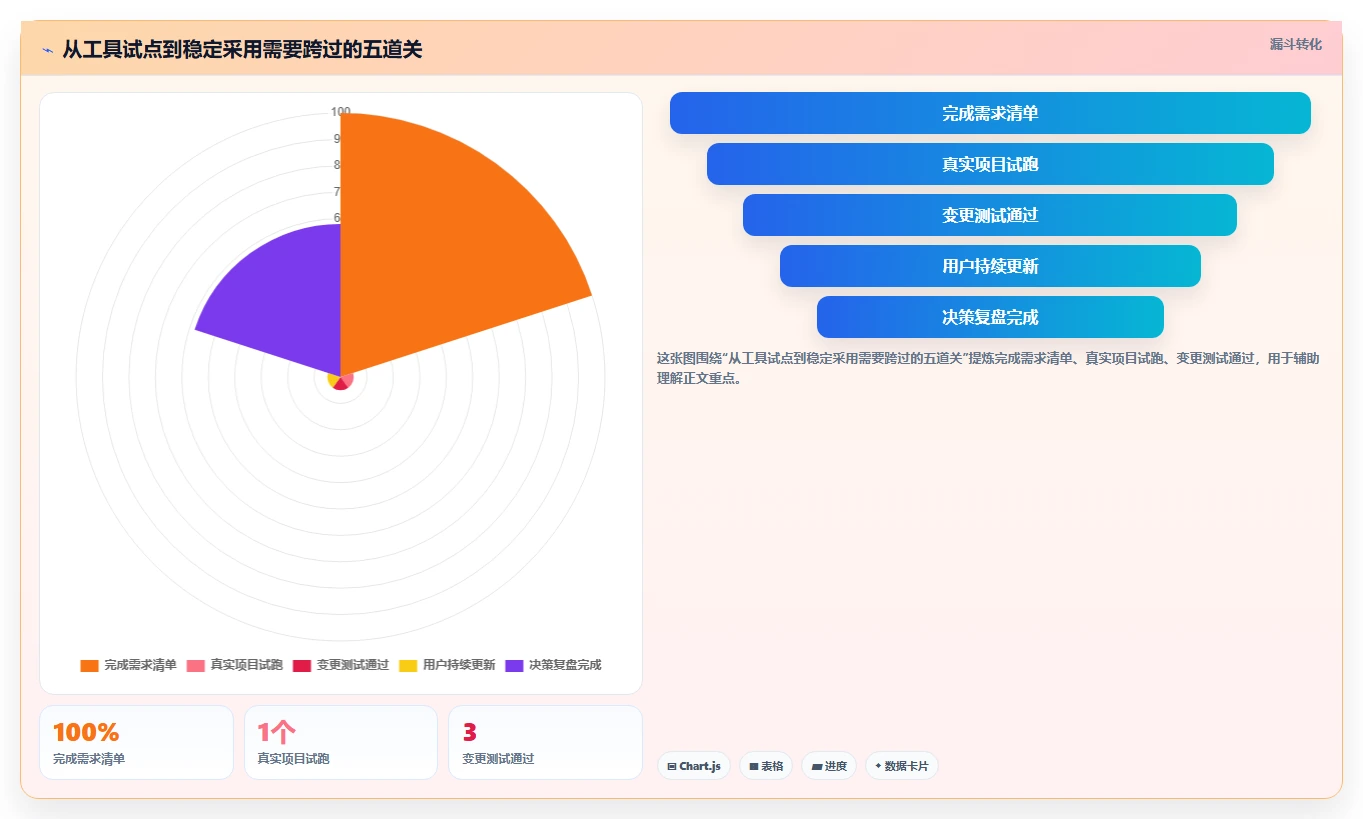Click the description paragraph below the funnel
This screenshot has height=819, width=1363.
tap(988, 368)
